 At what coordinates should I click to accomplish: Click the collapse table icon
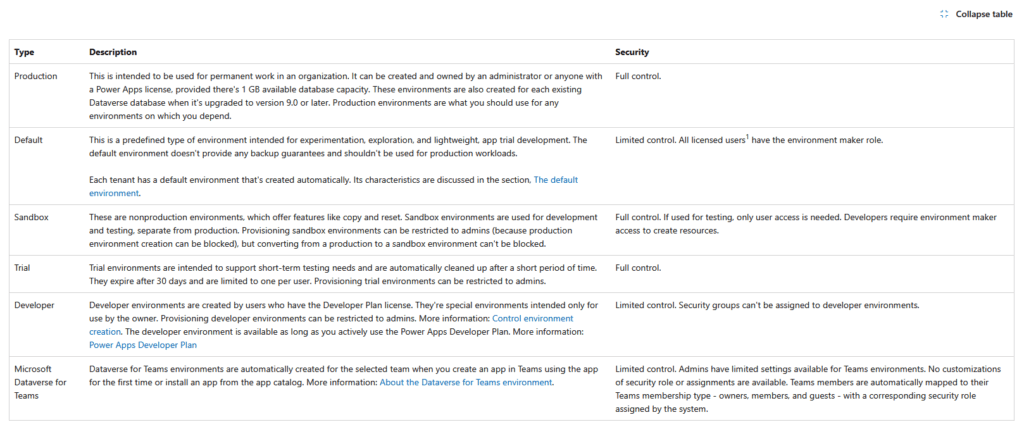tap(944, 14)
